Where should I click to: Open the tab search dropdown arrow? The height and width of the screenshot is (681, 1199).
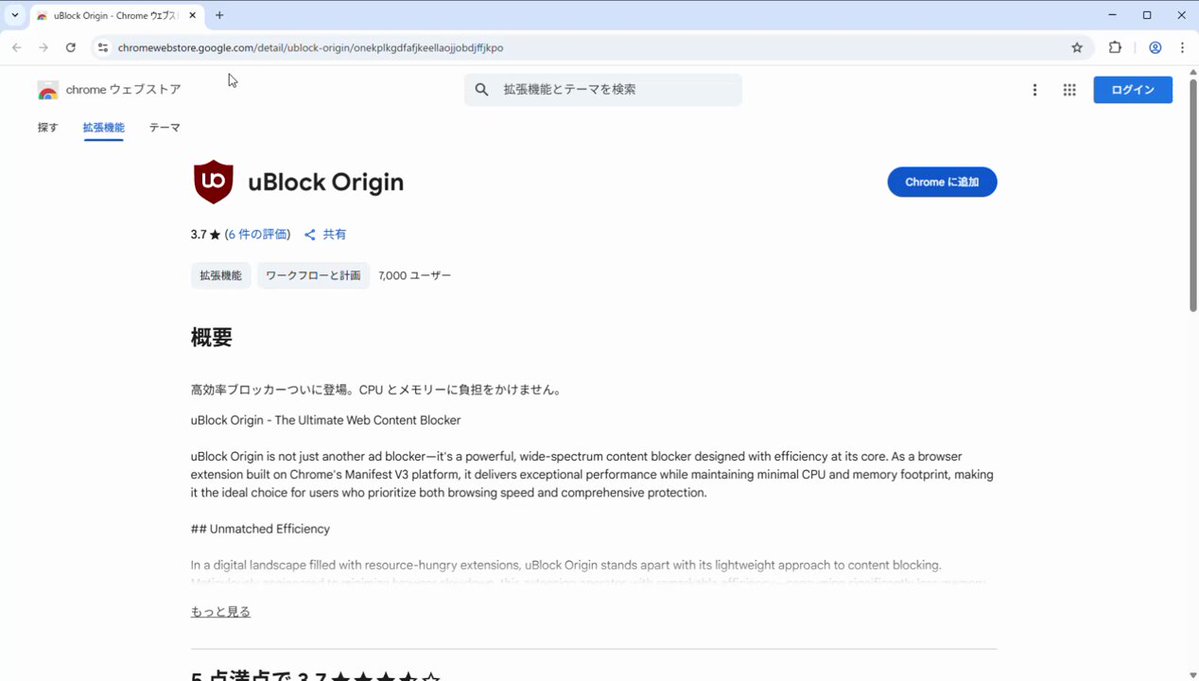[15, 15]
